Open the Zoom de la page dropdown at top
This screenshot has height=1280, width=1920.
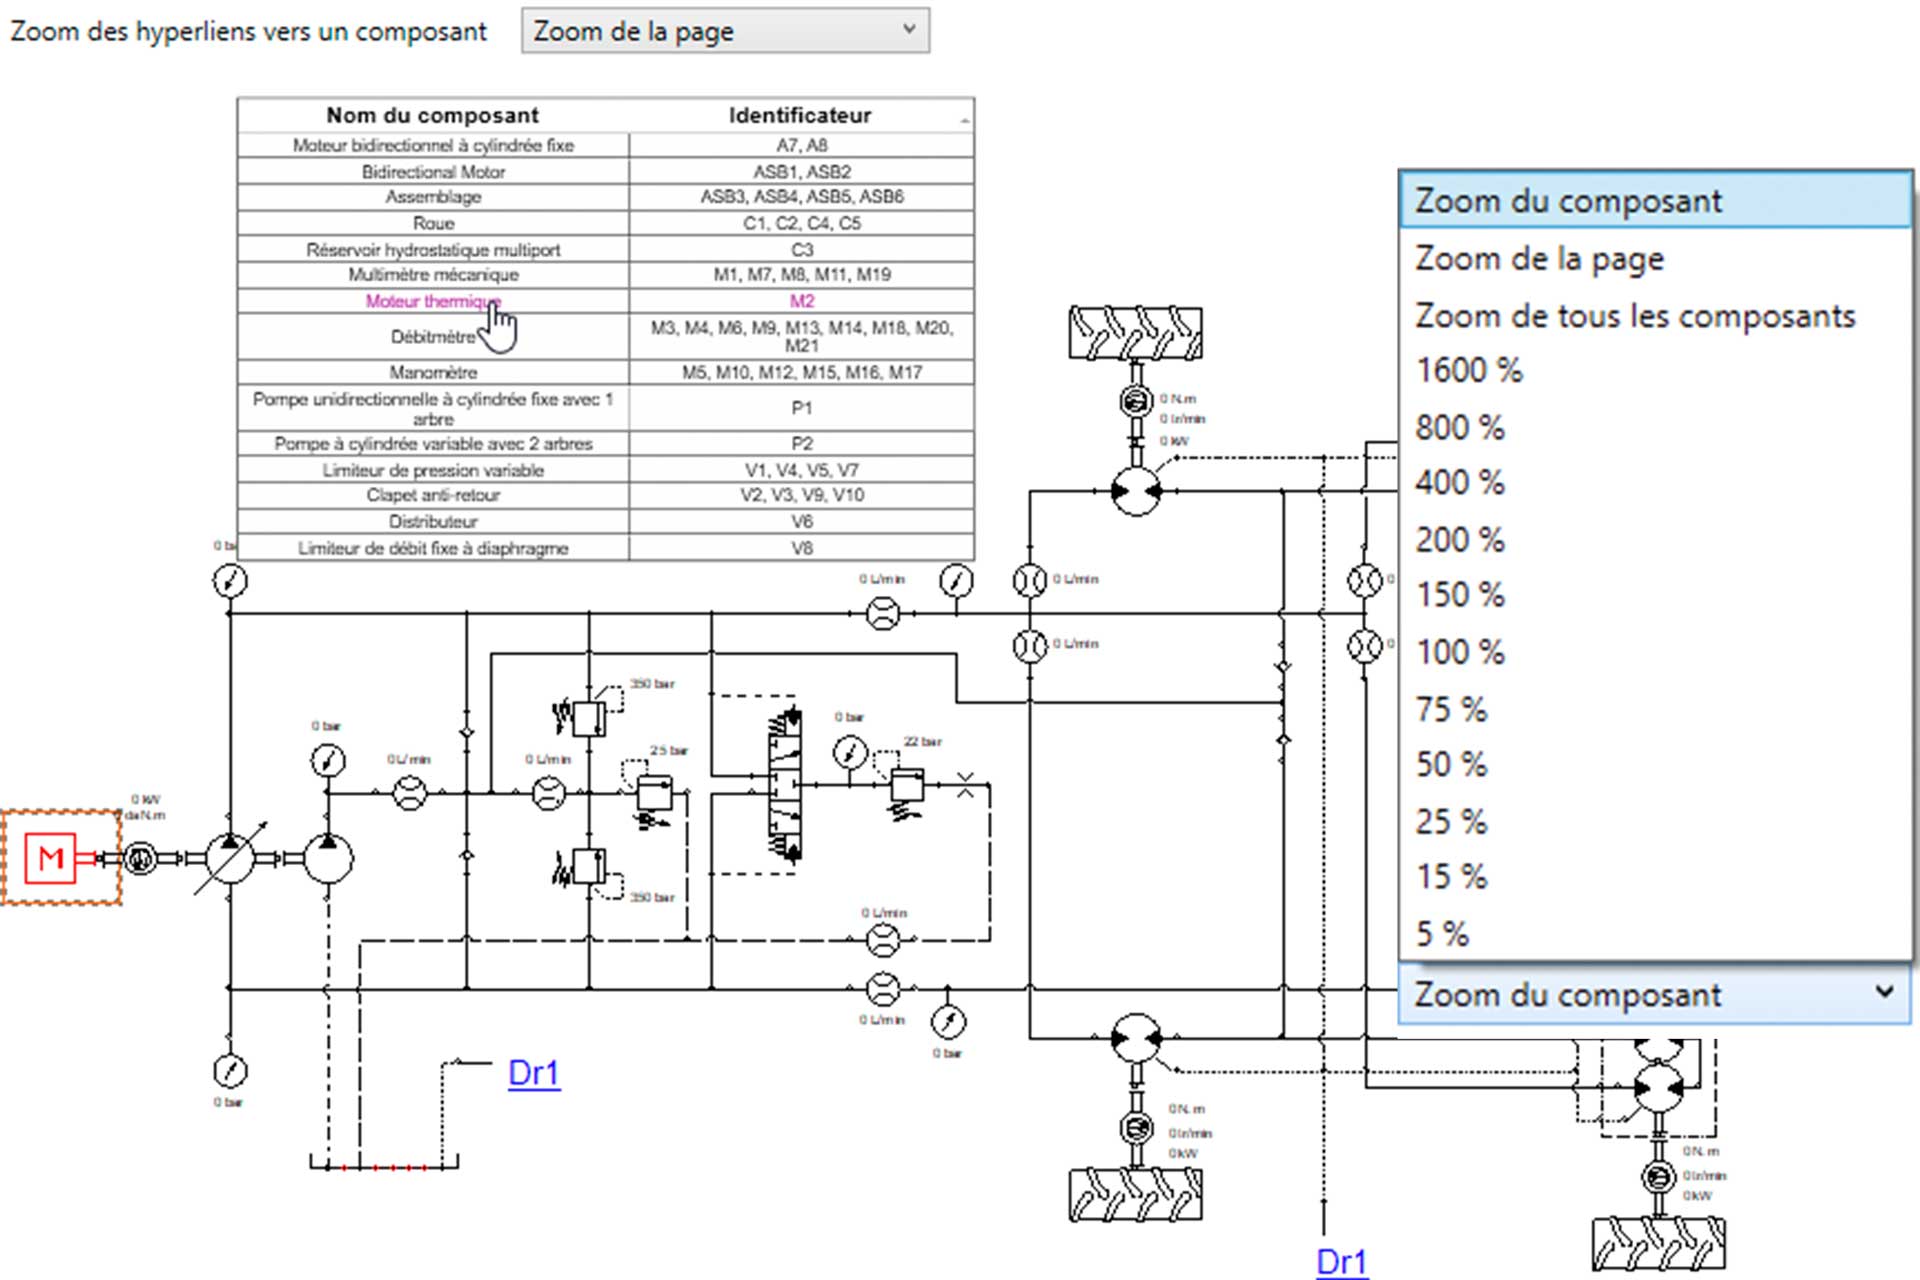(x=725, y=31)
